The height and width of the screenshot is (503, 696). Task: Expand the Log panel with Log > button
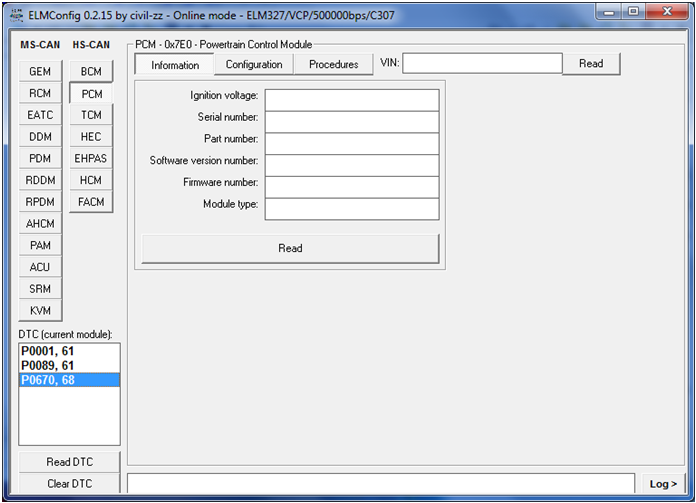tap(662, 484)
